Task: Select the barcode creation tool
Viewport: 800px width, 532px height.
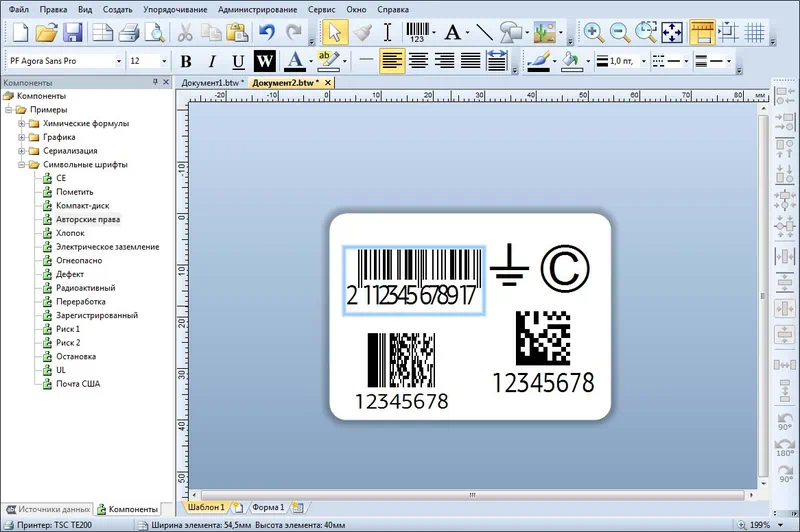Action: pyautogui.click(x=418, y=32)
